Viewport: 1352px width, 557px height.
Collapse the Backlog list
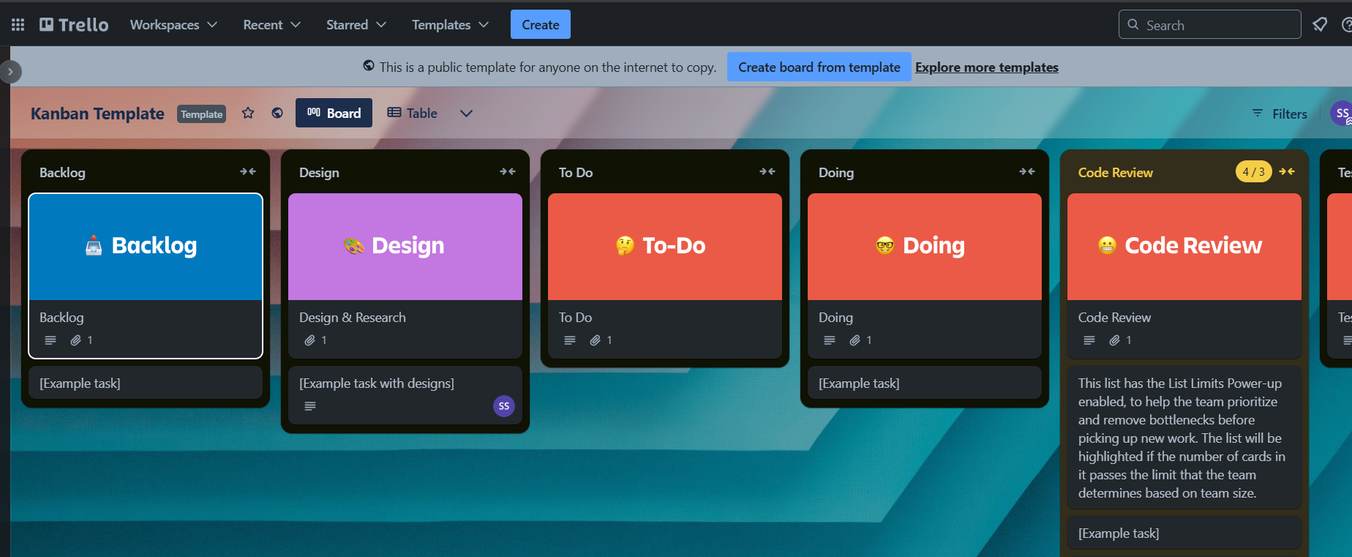pyautogui.click(x=248, y=172)
